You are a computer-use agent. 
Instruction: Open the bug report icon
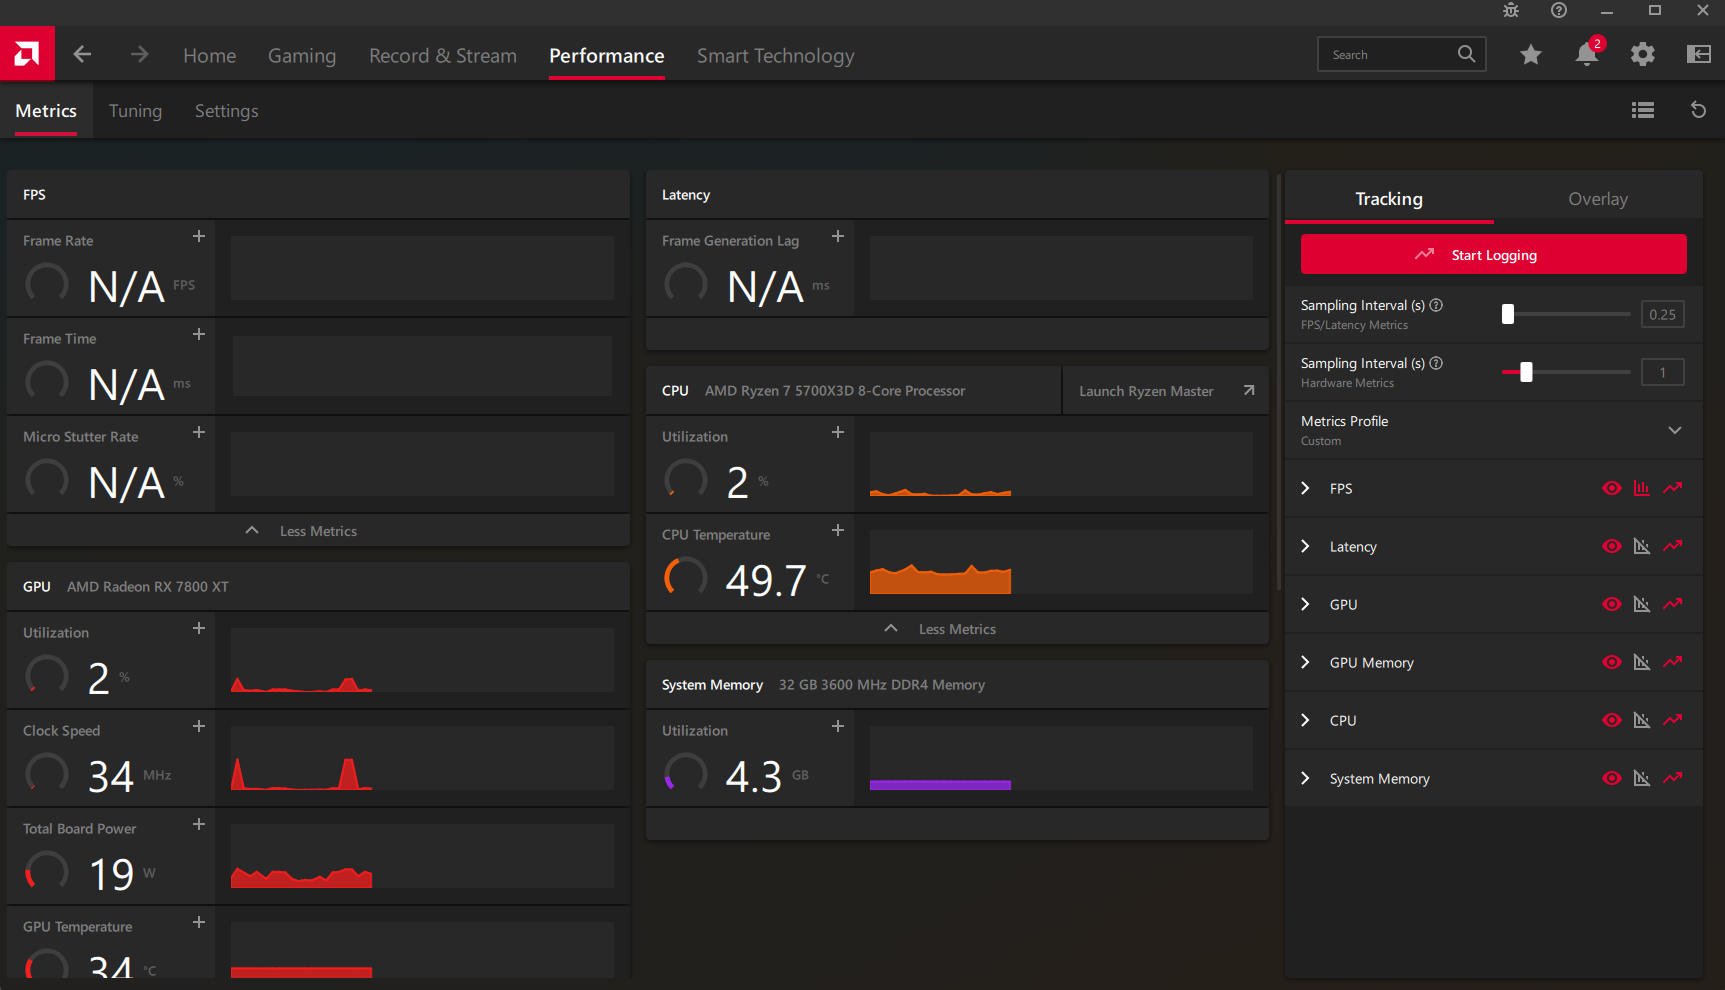pos(1511,10)
